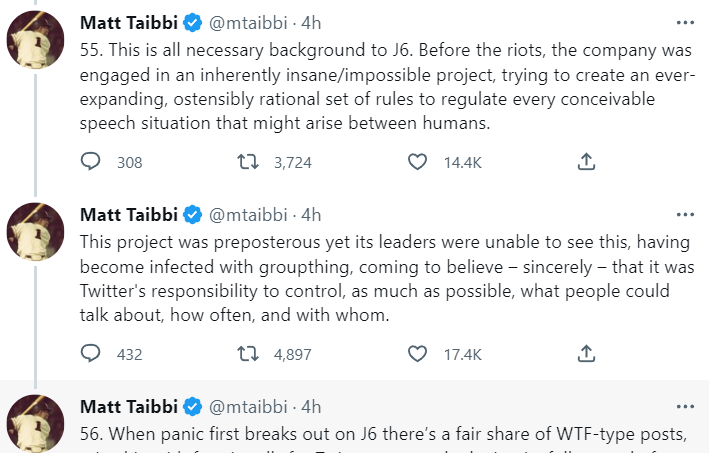Like the tweet with 14.4K likes
The width and height of the screenshot is (709, 453).
click(x=420, y=162)
